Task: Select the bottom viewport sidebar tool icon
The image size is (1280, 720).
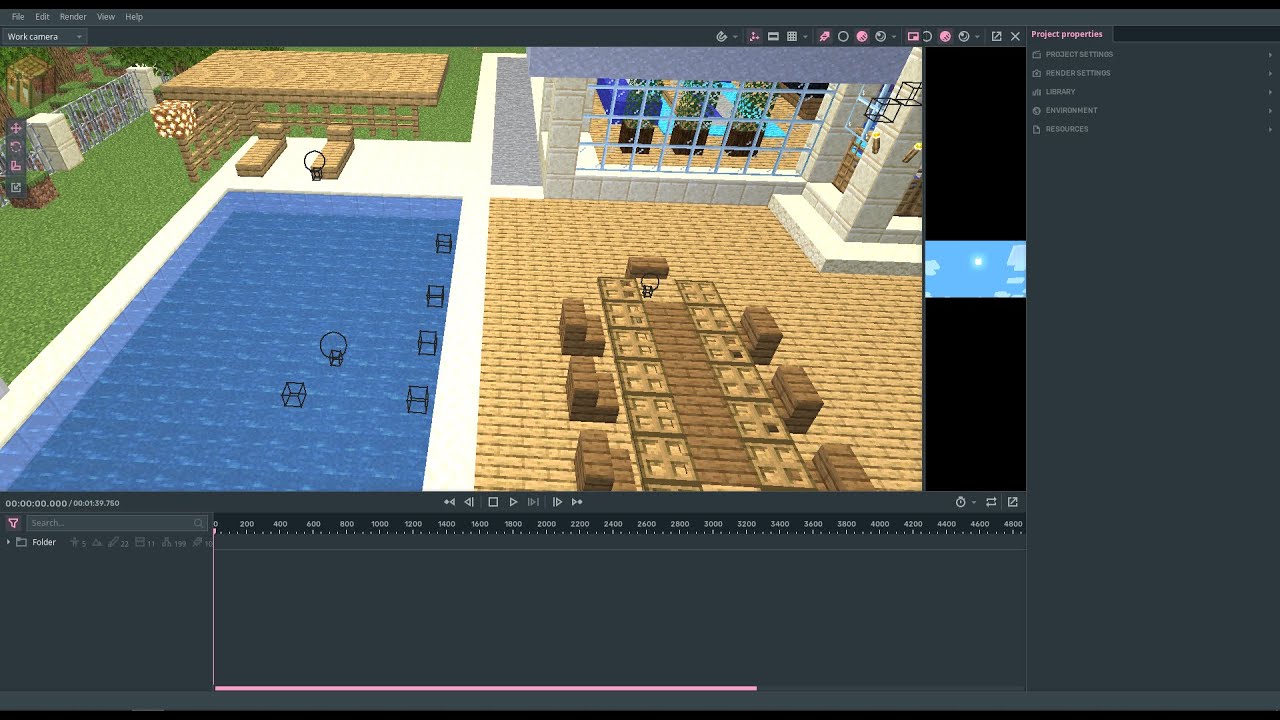Action: click(16, 187)
